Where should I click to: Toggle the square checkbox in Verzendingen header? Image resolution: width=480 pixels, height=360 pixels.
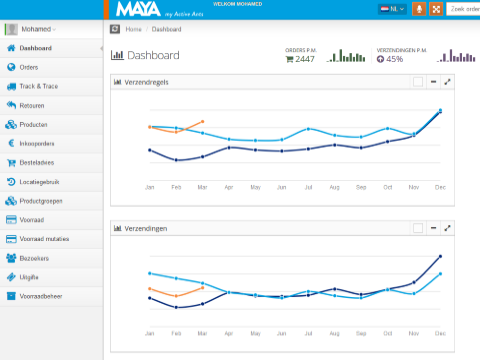(418, 228)
